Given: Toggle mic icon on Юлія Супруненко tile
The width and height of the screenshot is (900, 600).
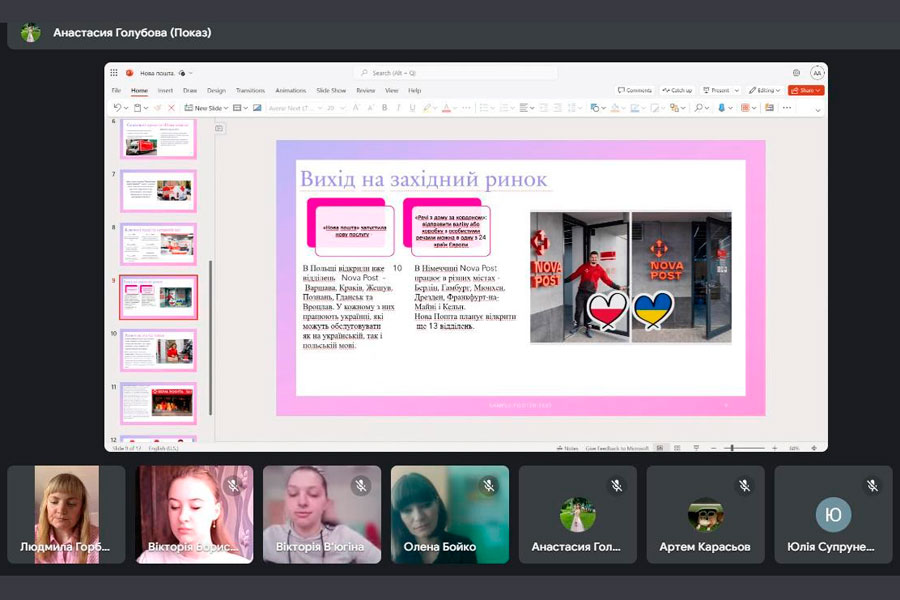Looking at the screenshot, I should pyautogui.click(x=873, y=485).
